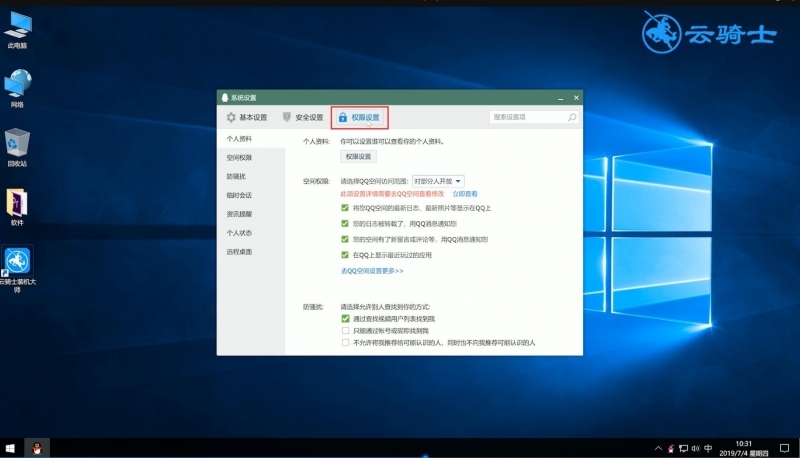Minimize the 系统设置 window
Image resolution: width=800 pixels, height=458 pixels.
click(x=560, y=98)
